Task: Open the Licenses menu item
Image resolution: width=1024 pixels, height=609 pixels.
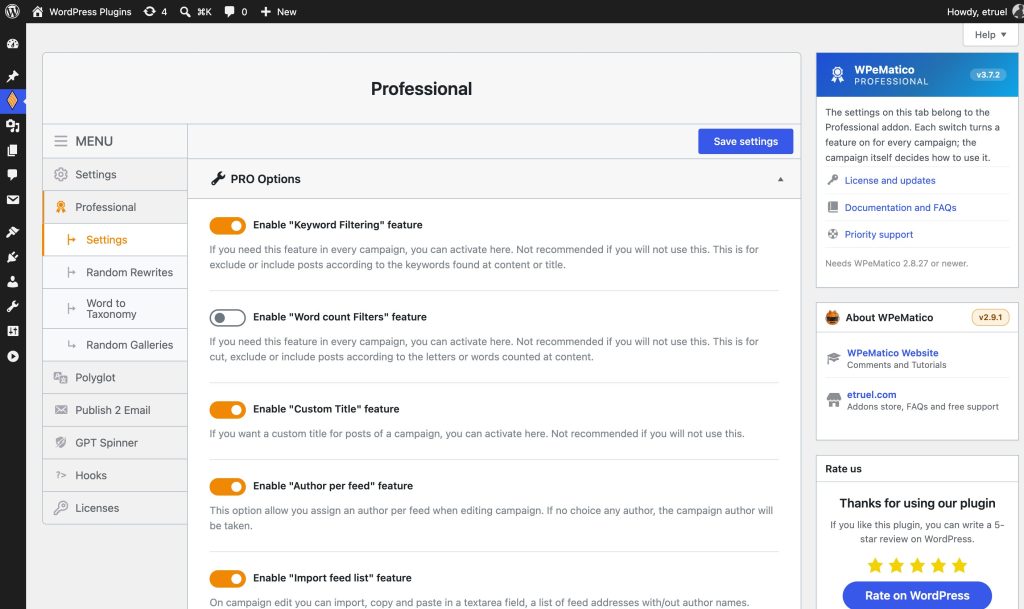Action: [x=115, y=508]
